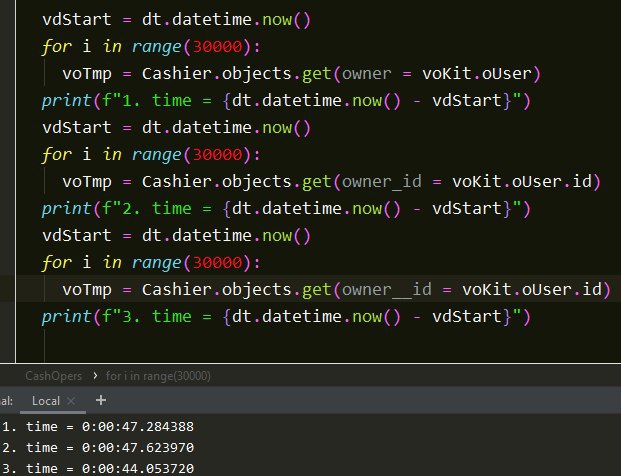Viewport: 621px width, 476px height.
Task: Add a new terminal session tab
Action: click(101, 400)
